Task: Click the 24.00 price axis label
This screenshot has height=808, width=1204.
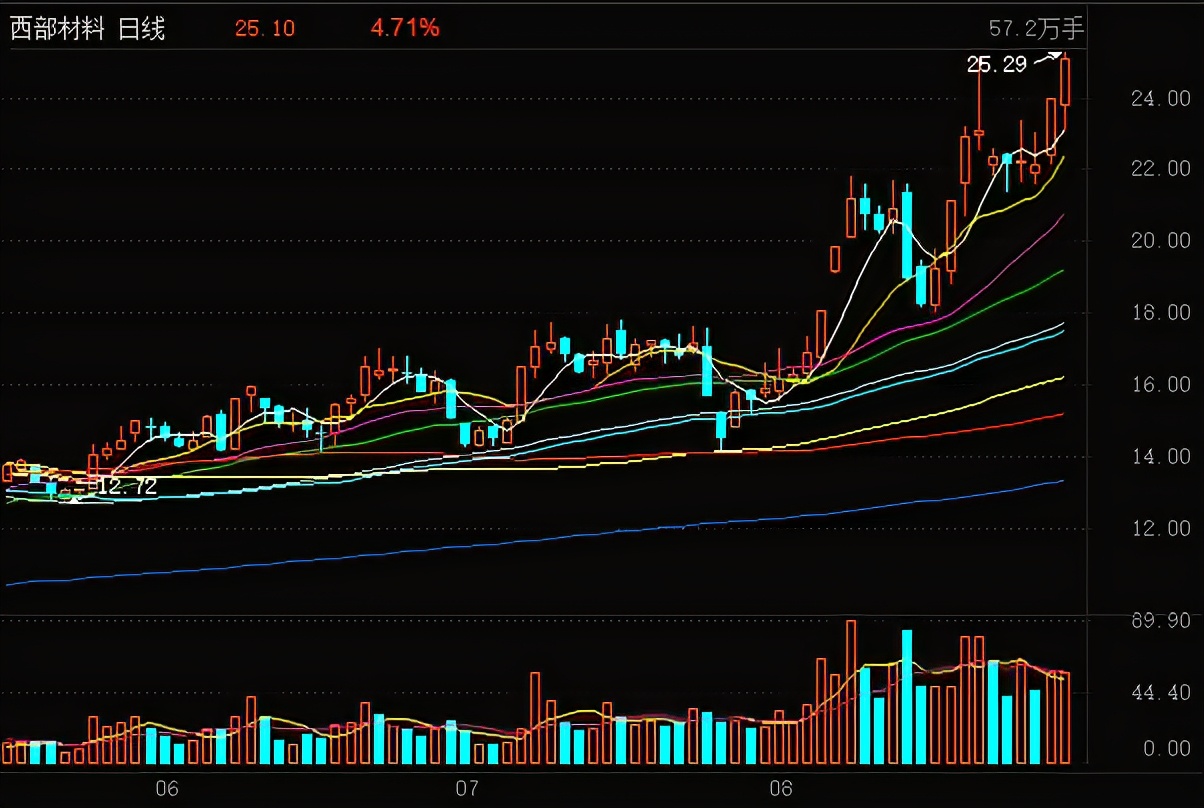Action: click(x=1159, y=98)
